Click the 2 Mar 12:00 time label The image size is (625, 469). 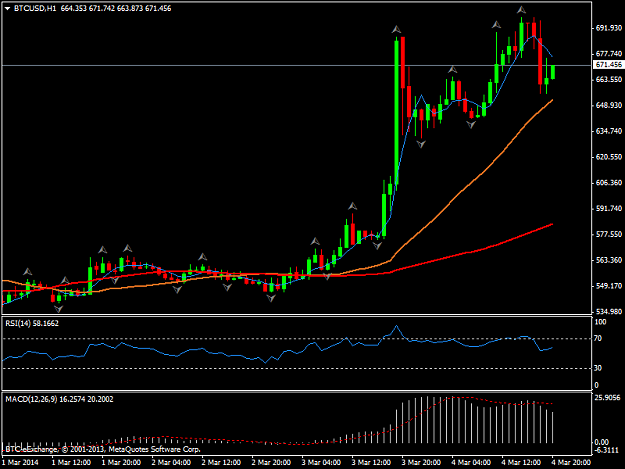221,462
